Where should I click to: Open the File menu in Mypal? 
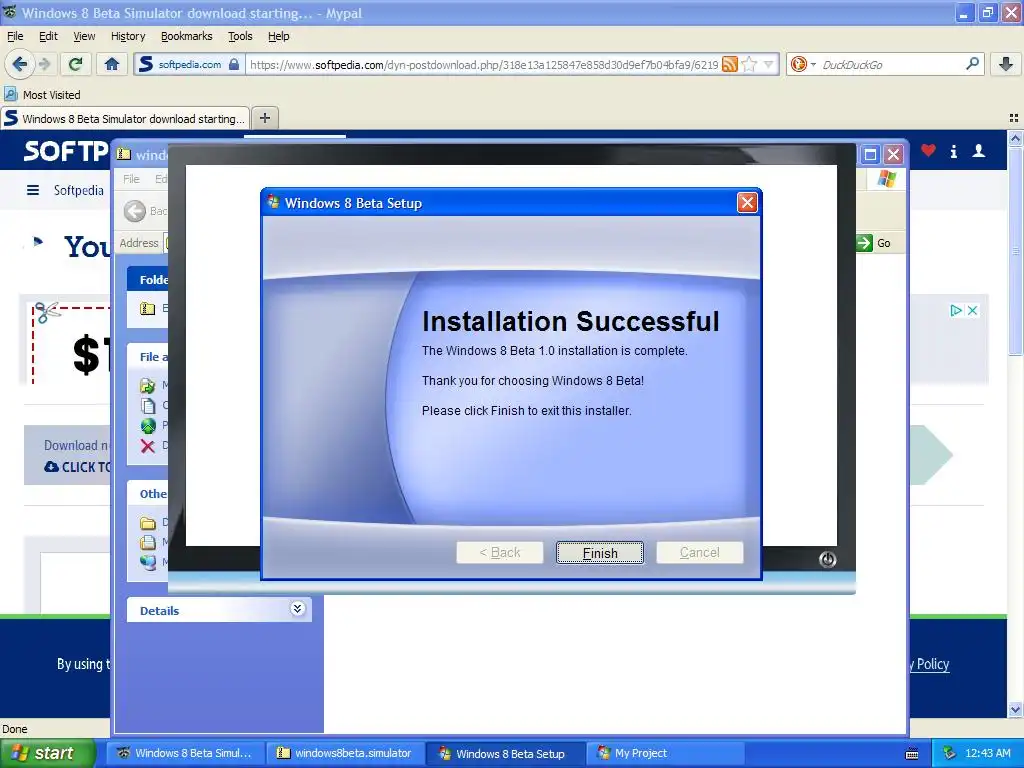tap(15, 37)
